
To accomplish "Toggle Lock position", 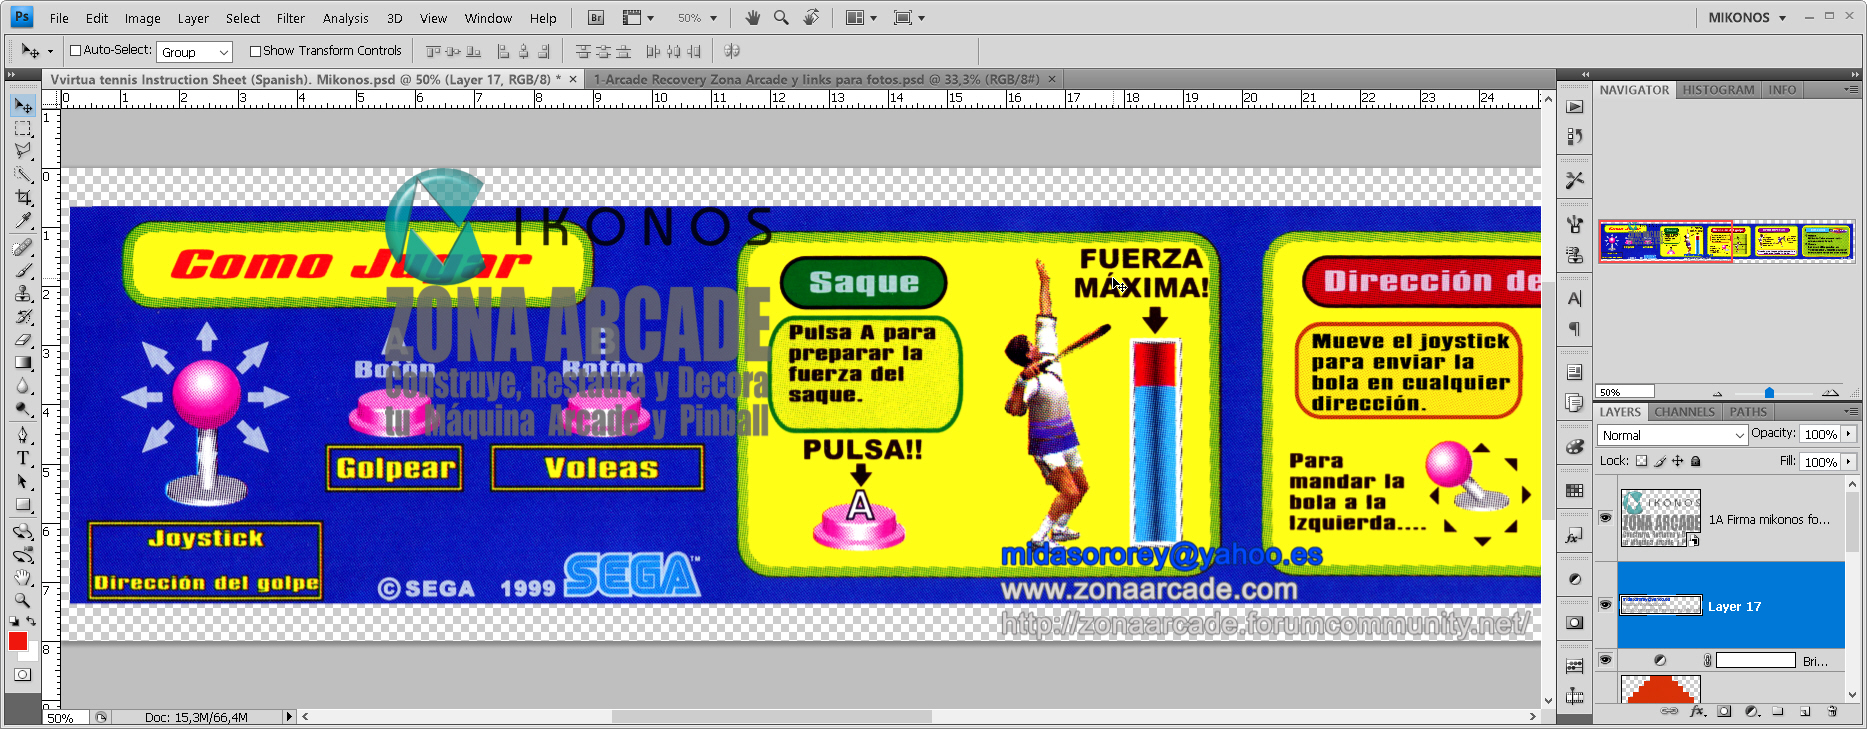I will tap(1678, 461).
